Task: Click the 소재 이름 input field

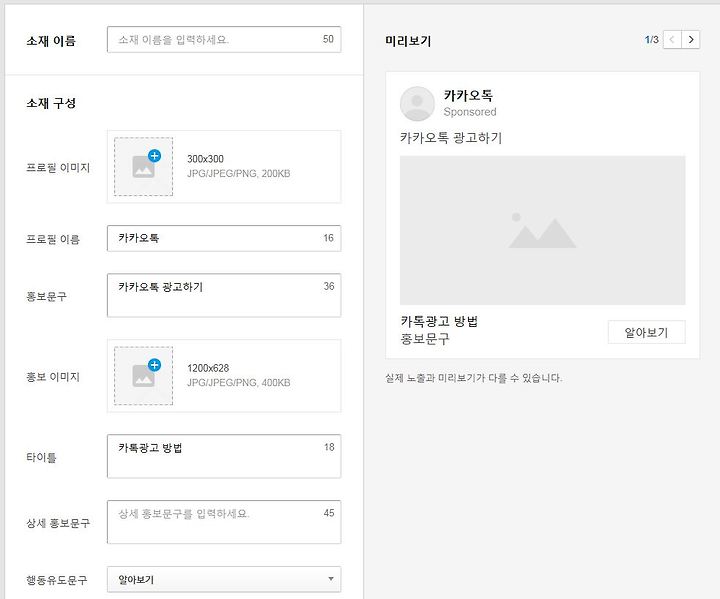Action: (224, 40)
